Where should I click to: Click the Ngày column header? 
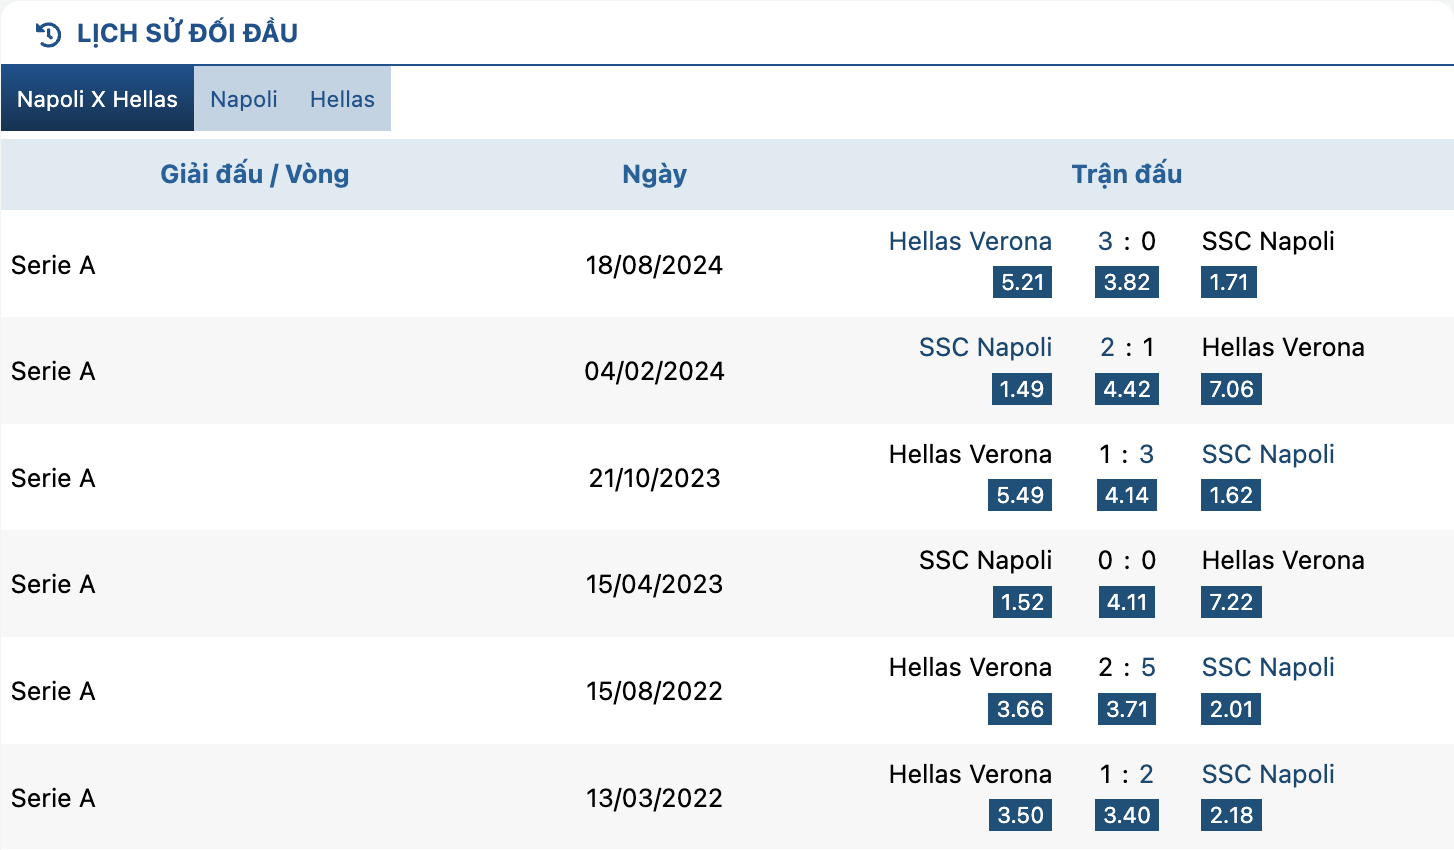tap(654, 175)
